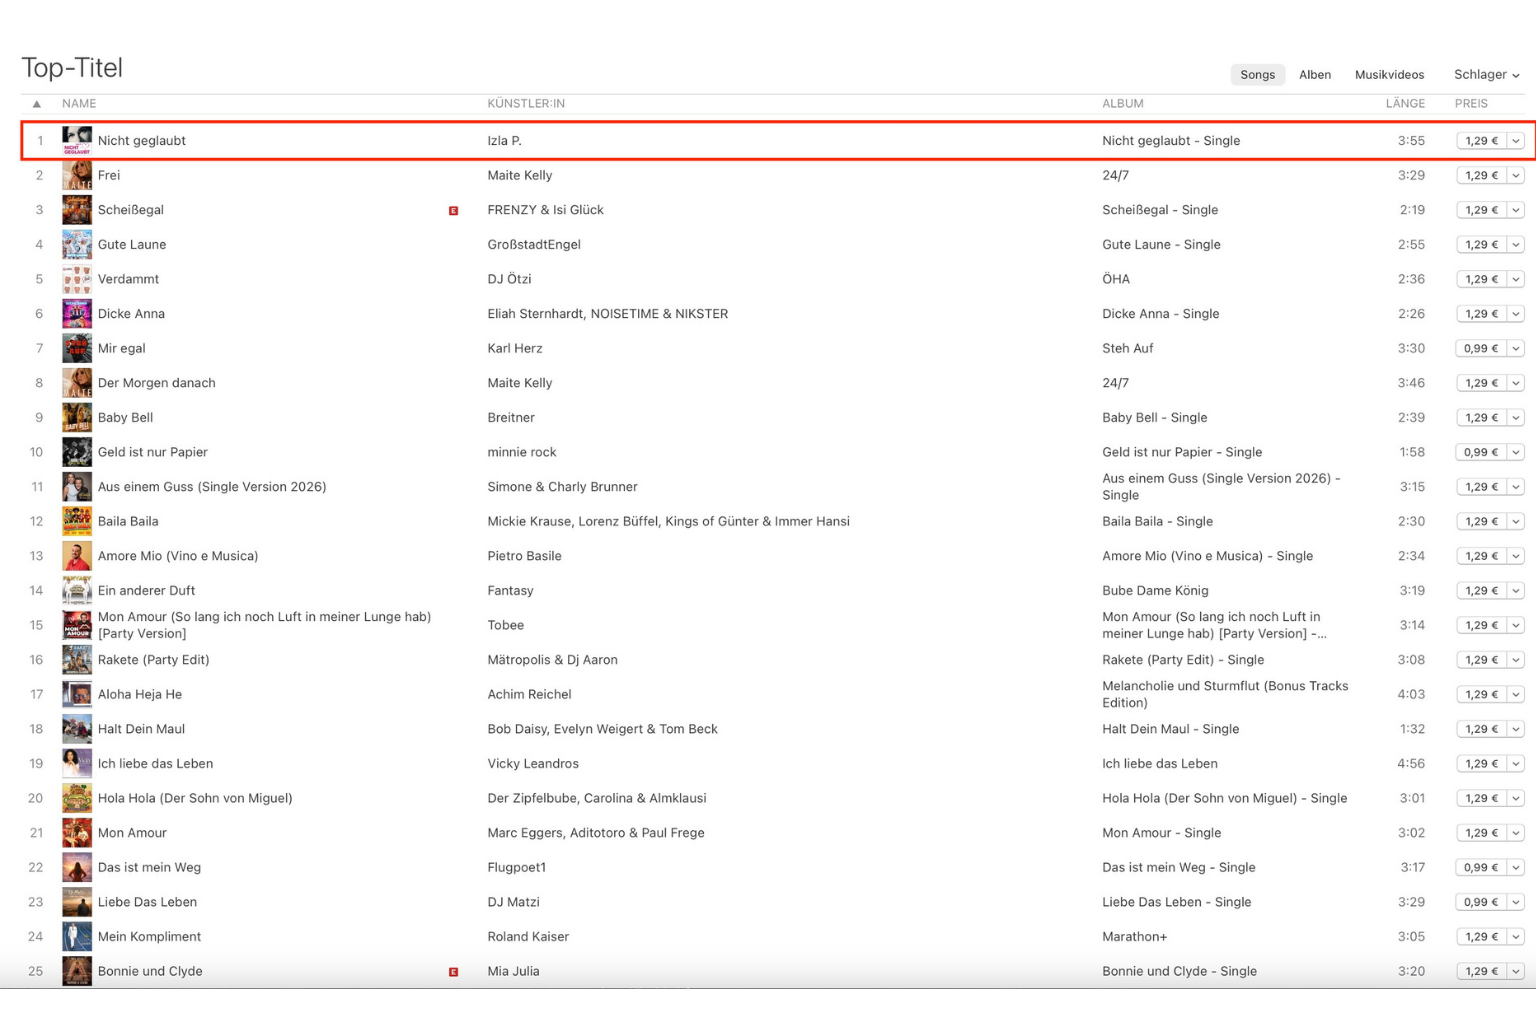Image resolution: width=1536 pixels, height=1024 pixels.
Task: Open artist link Maite Kelly for Frei
Action: point(519,176)
